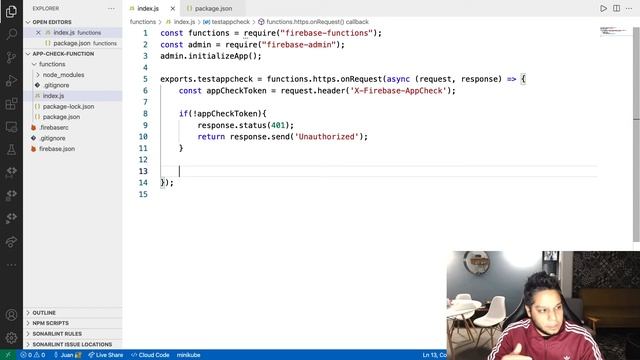This screenshot has width=640, height=360.
Task: Open the Explorer view in activity bar
Action: pyautogui.click(x=11, y=11)
